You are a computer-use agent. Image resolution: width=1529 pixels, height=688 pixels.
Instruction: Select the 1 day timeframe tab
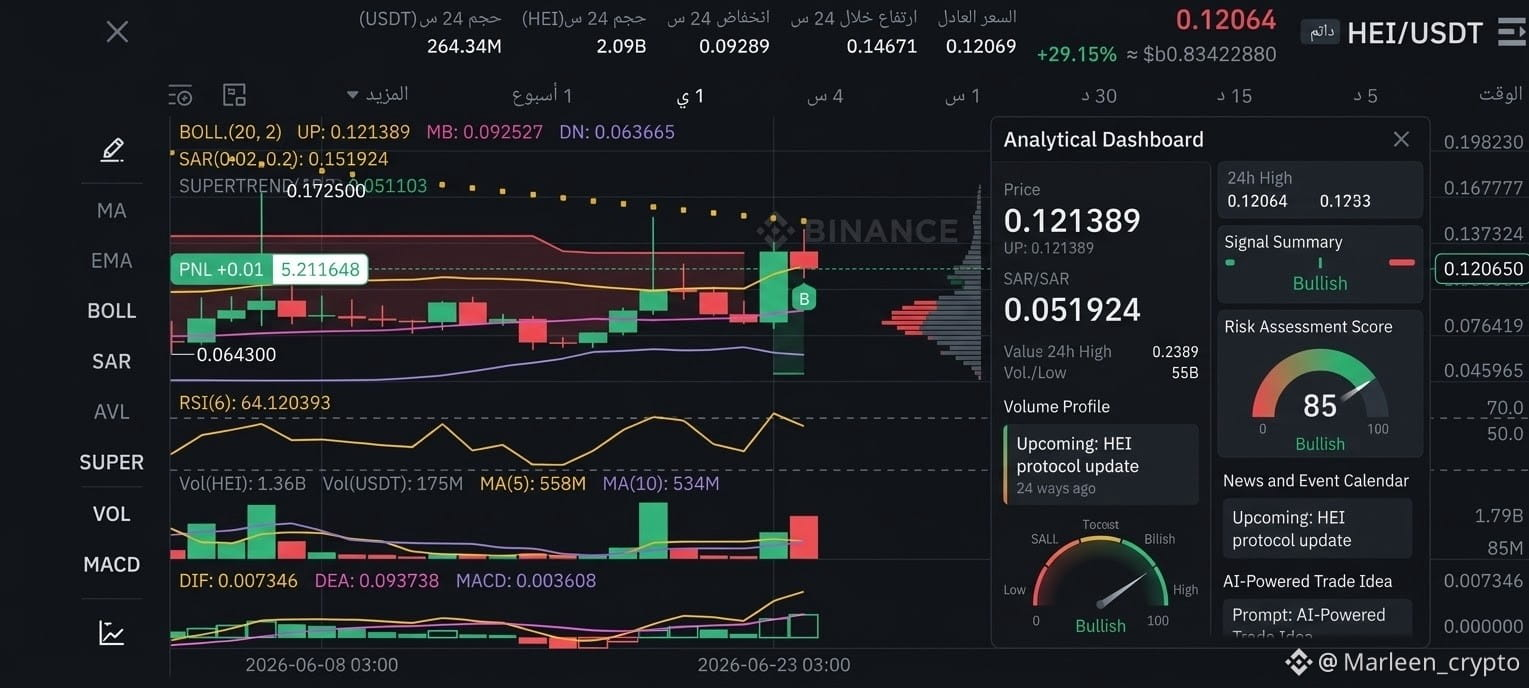point(691,96)
